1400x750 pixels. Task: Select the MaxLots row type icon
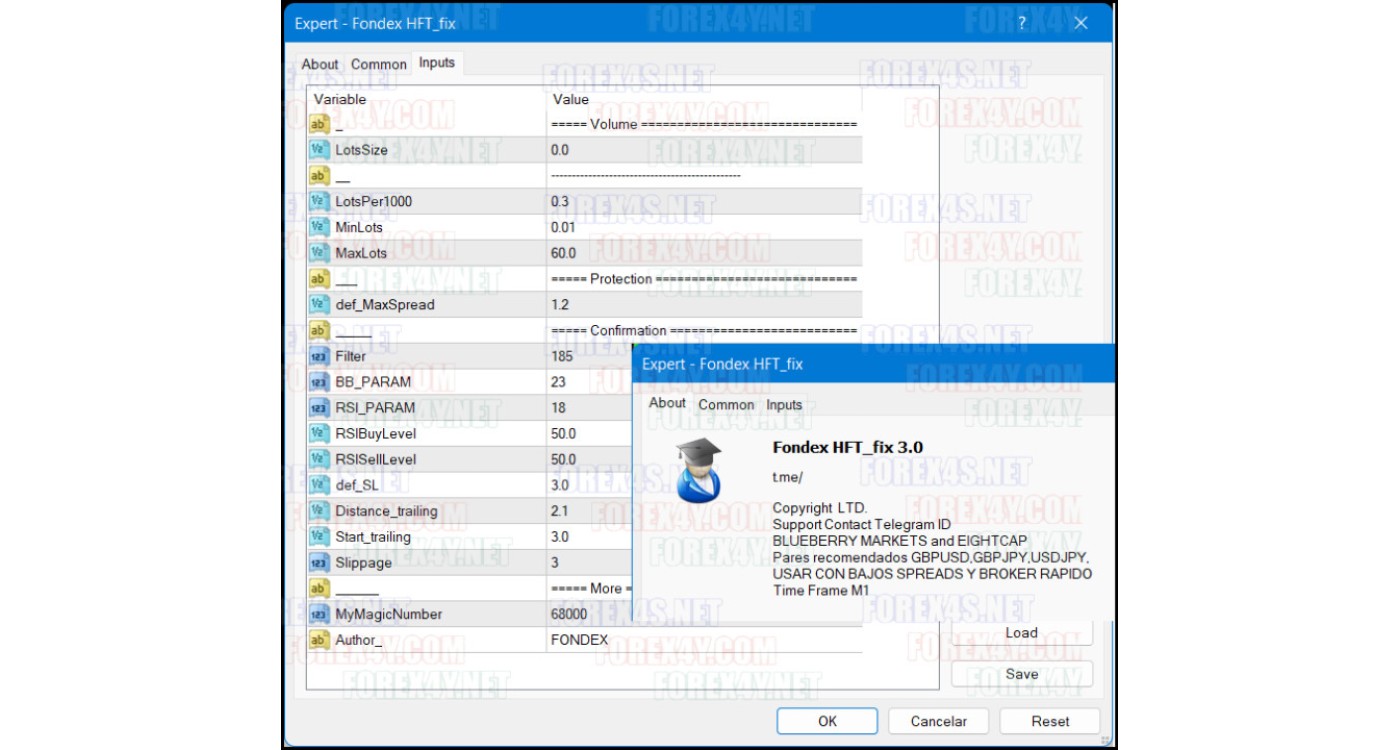tap(319, 253)
